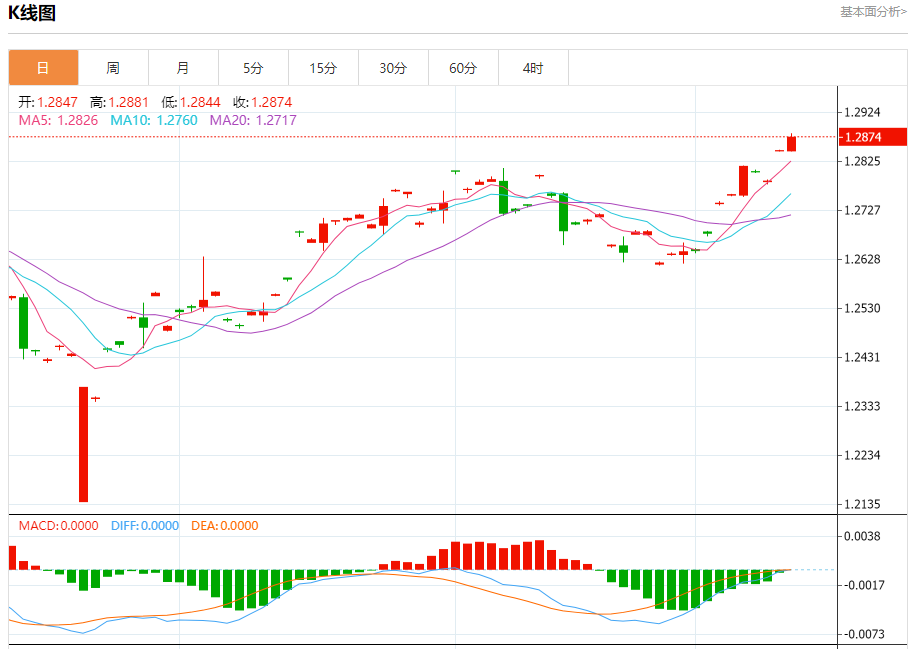Select the 日 daily chart tab
This screenshot has height=649, width=914.
(43, 68)
